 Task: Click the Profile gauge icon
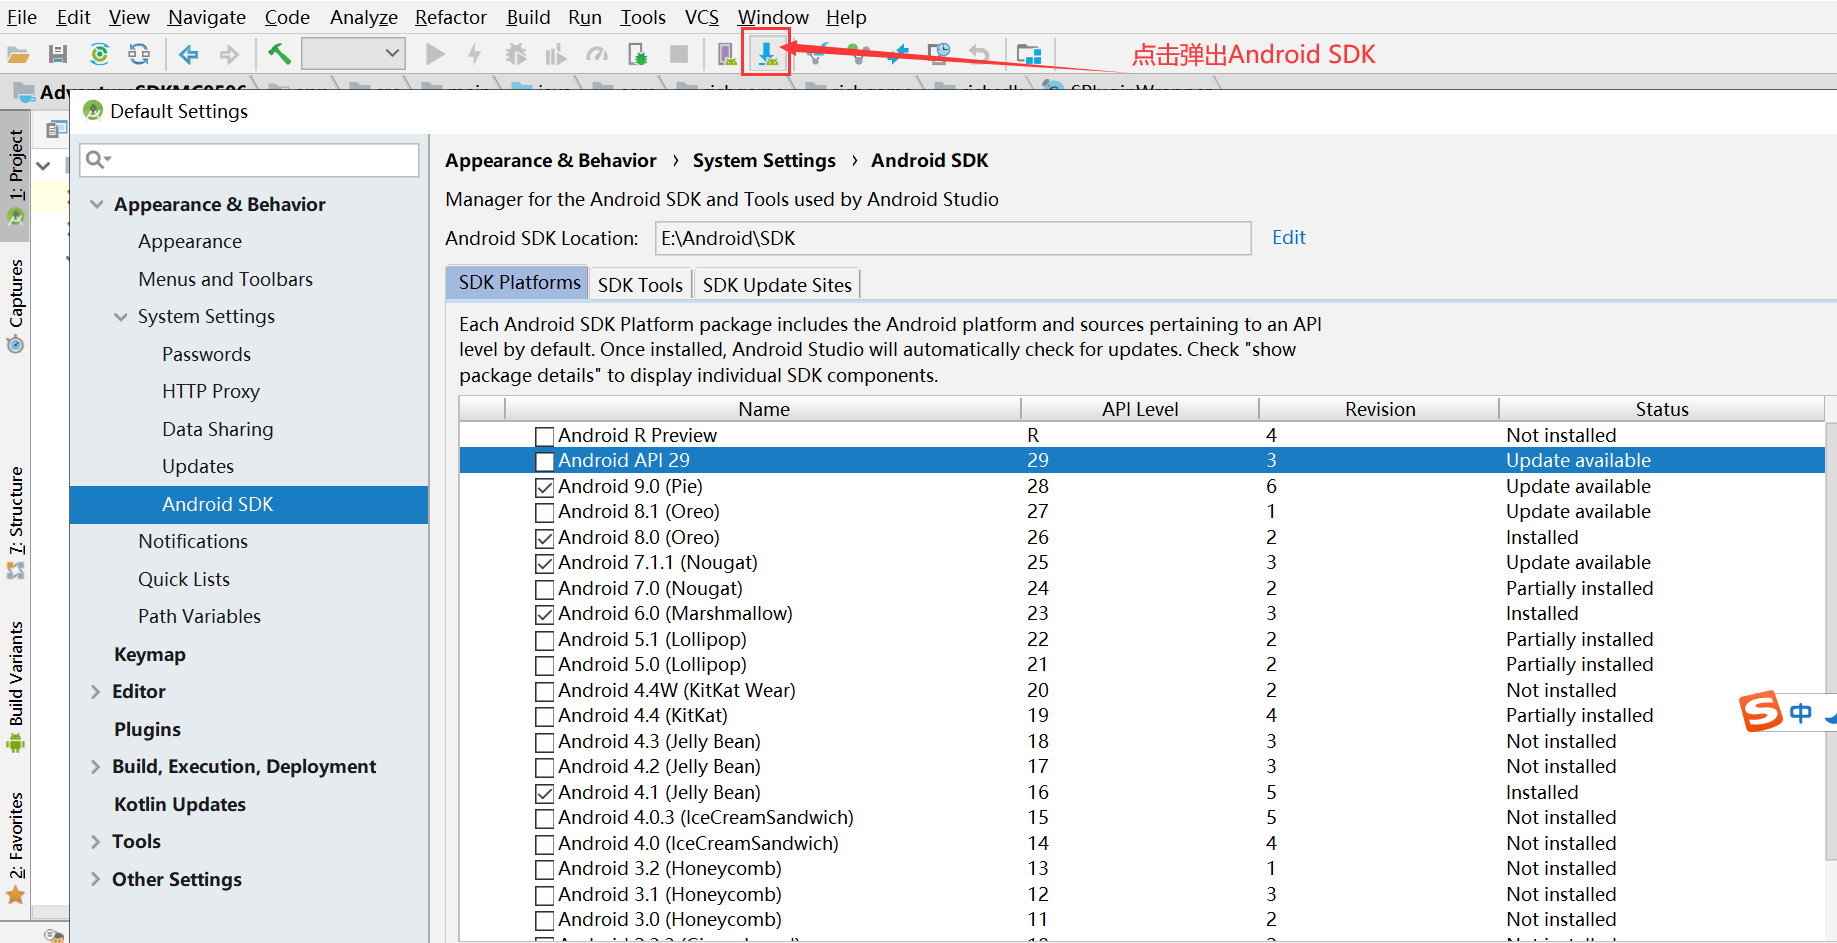[x=597, y=54]
